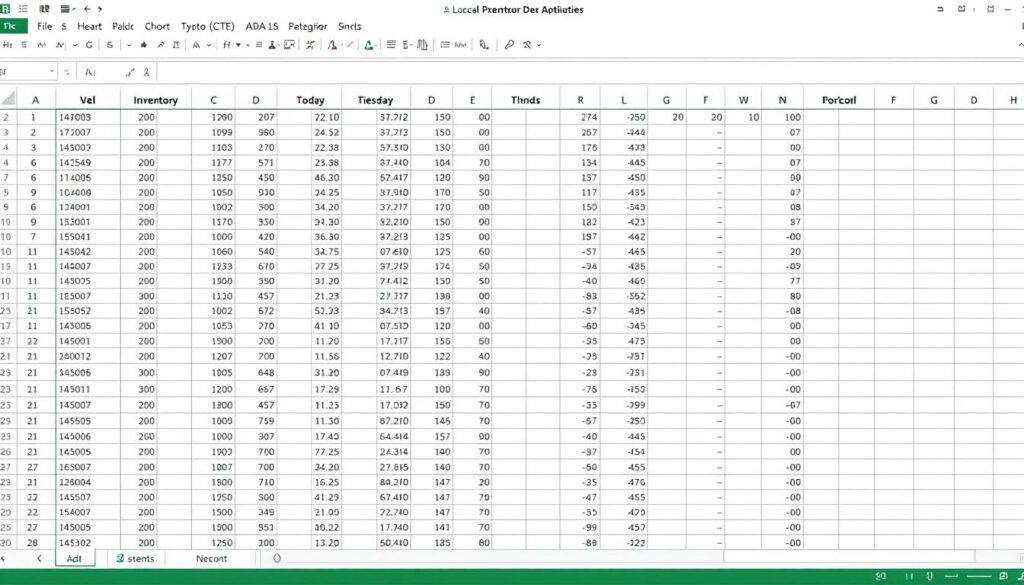
Task: Click the red underlined A font color icon
Action: tap(332, 45)
